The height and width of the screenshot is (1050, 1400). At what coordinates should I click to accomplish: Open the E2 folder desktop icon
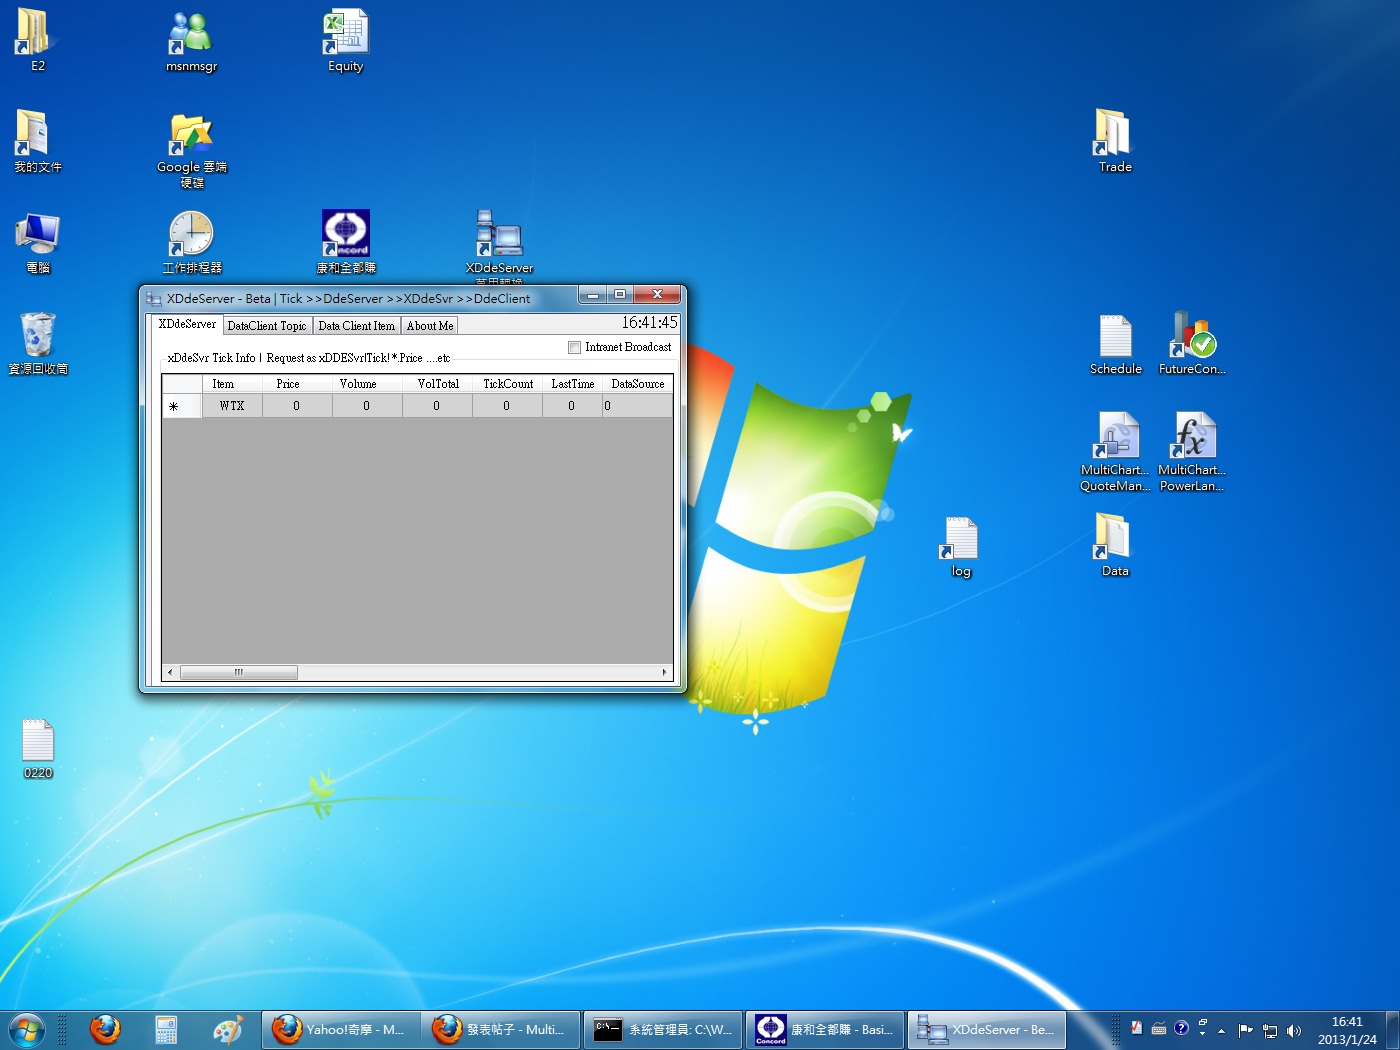35,40
